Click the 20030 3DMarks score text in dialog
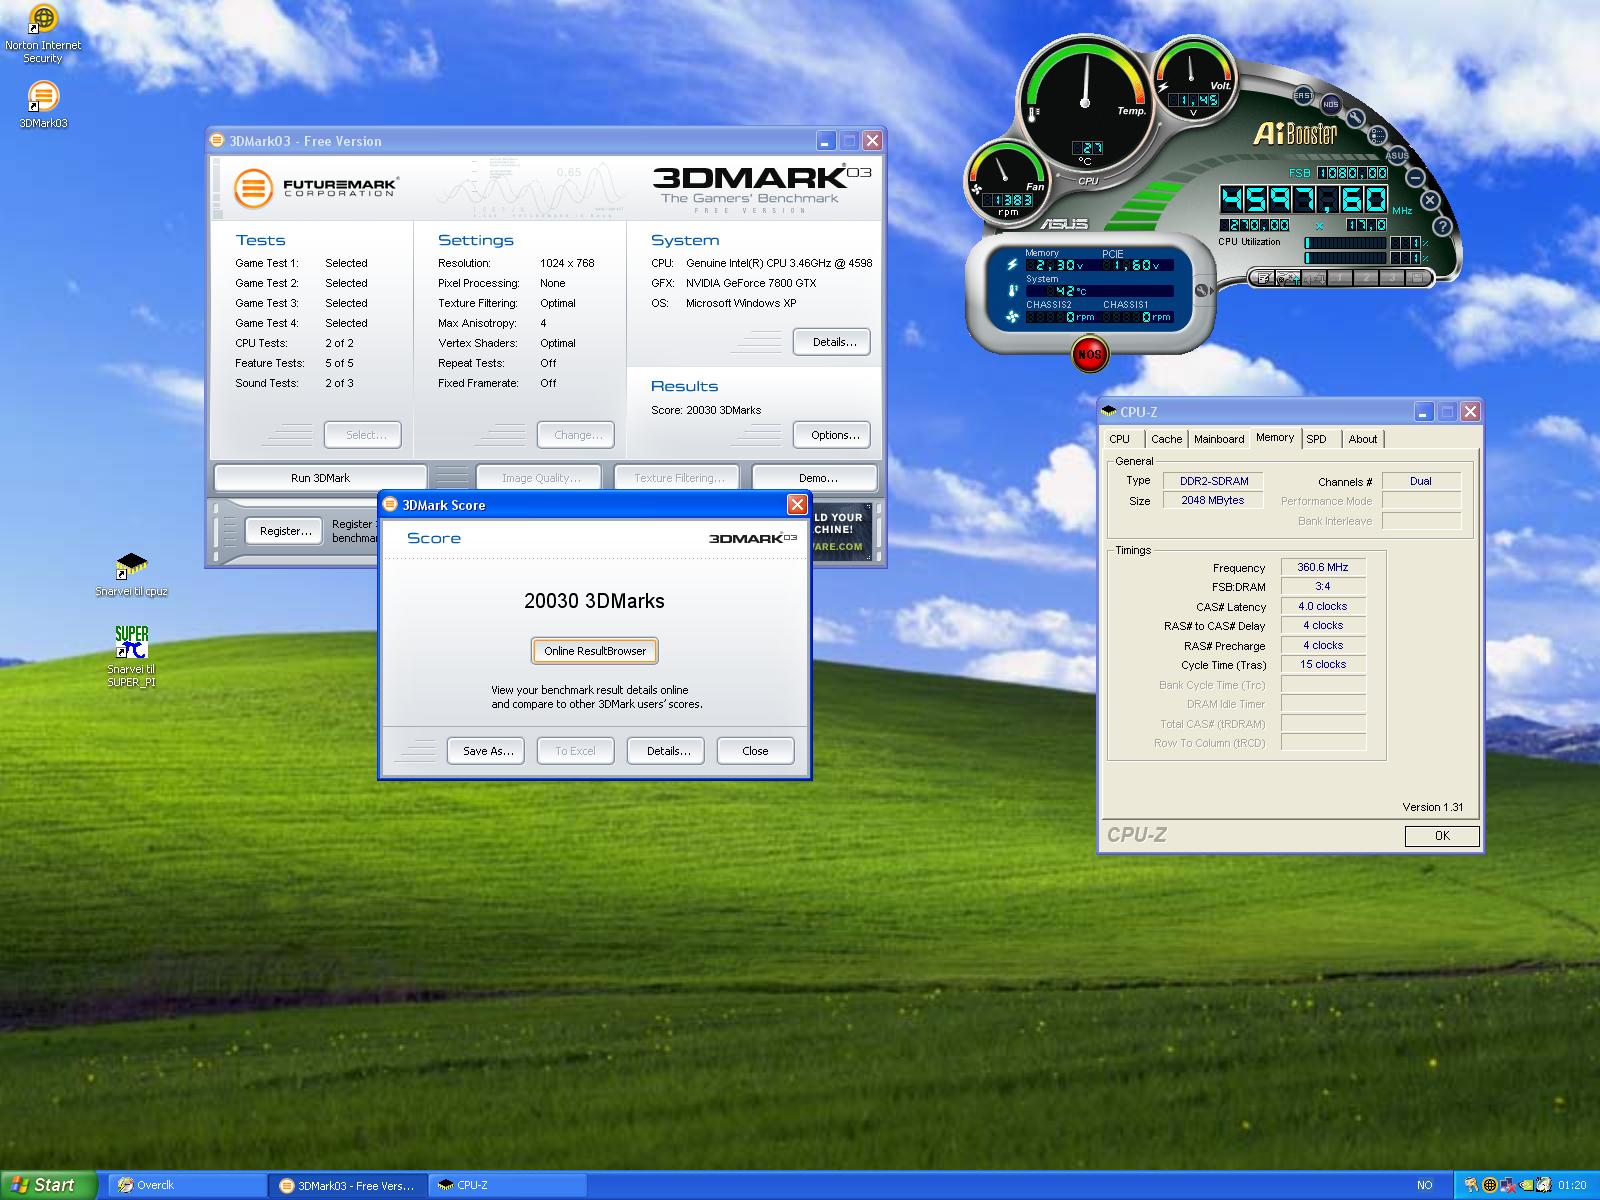1600x1200 pixels. (x=594, y=601)
